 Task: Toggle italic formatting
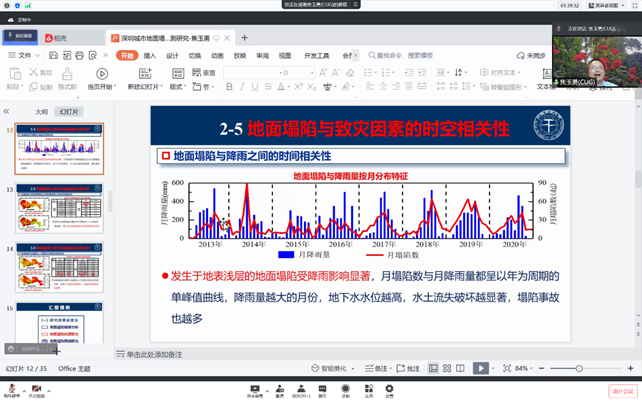click(242, 87)
